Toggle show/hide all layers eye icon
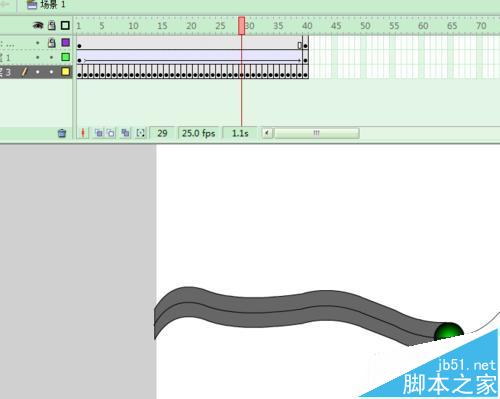 (38, 25)
